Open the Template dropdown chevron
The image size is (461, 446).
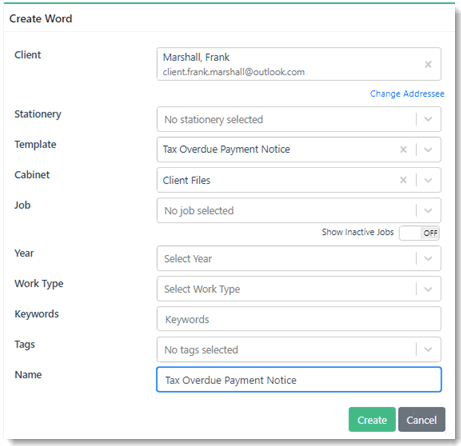[428, 150]
